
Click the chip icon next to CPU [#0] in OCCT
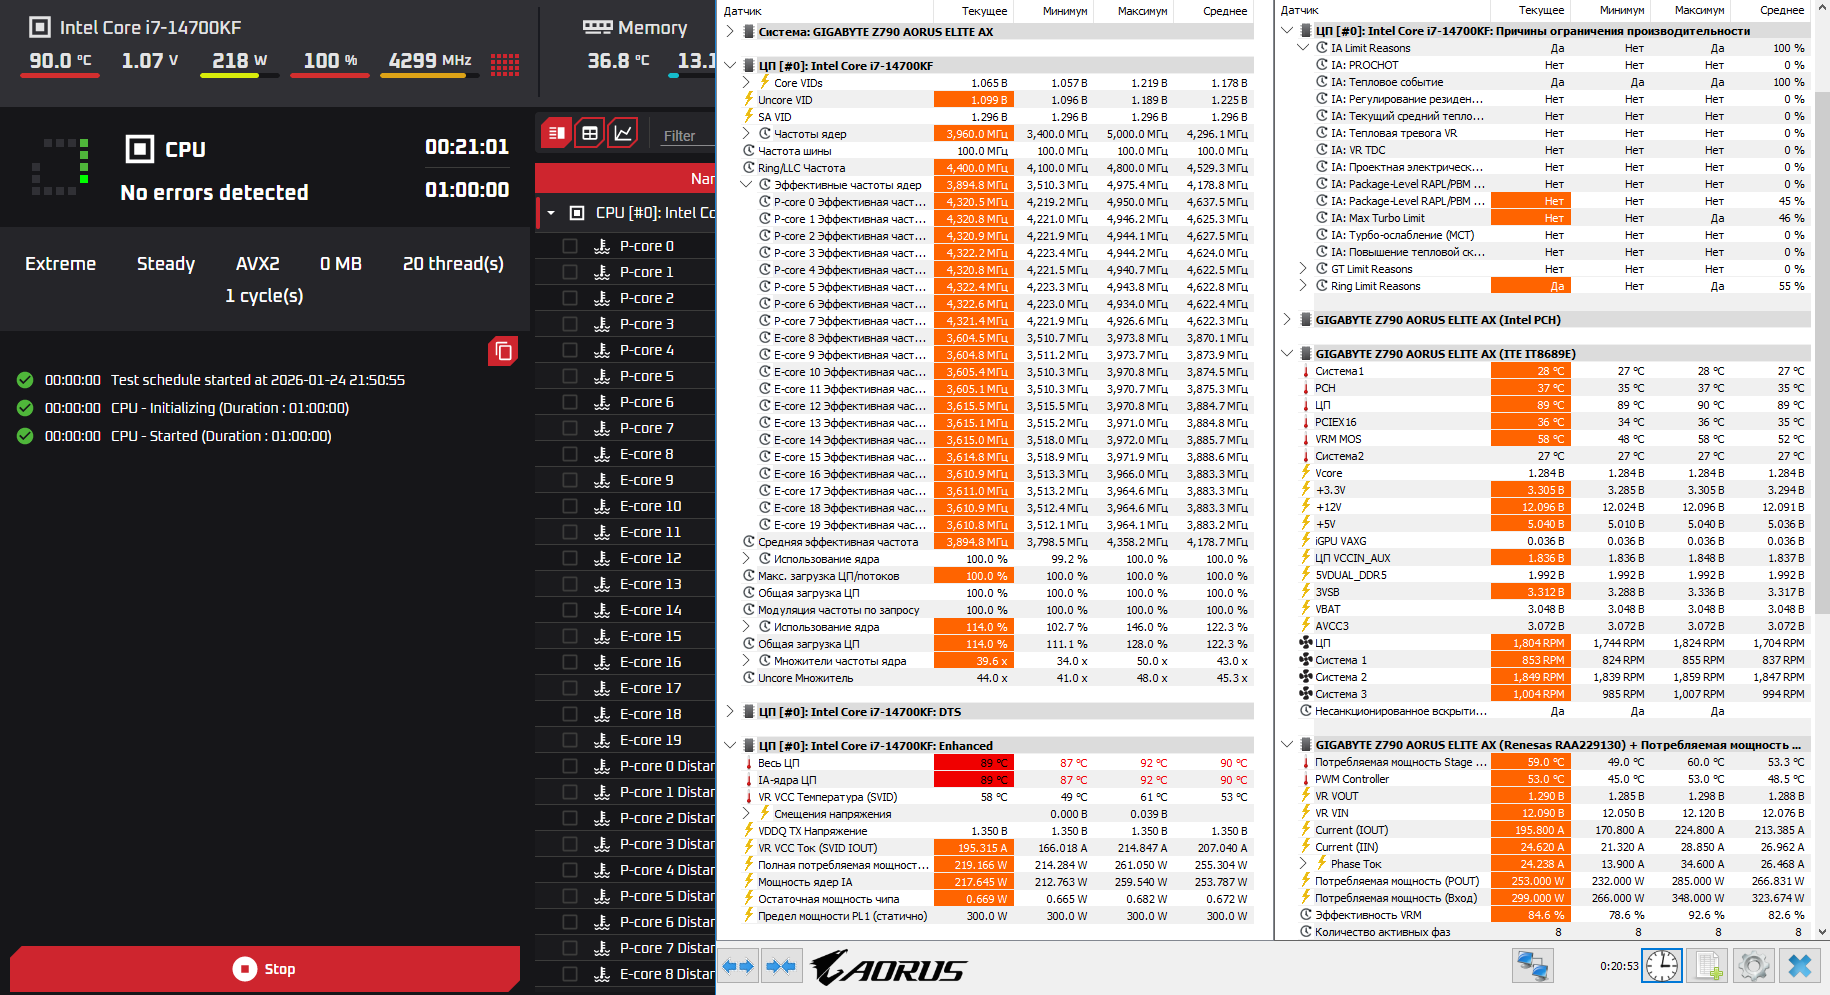[x=577, y=213]
